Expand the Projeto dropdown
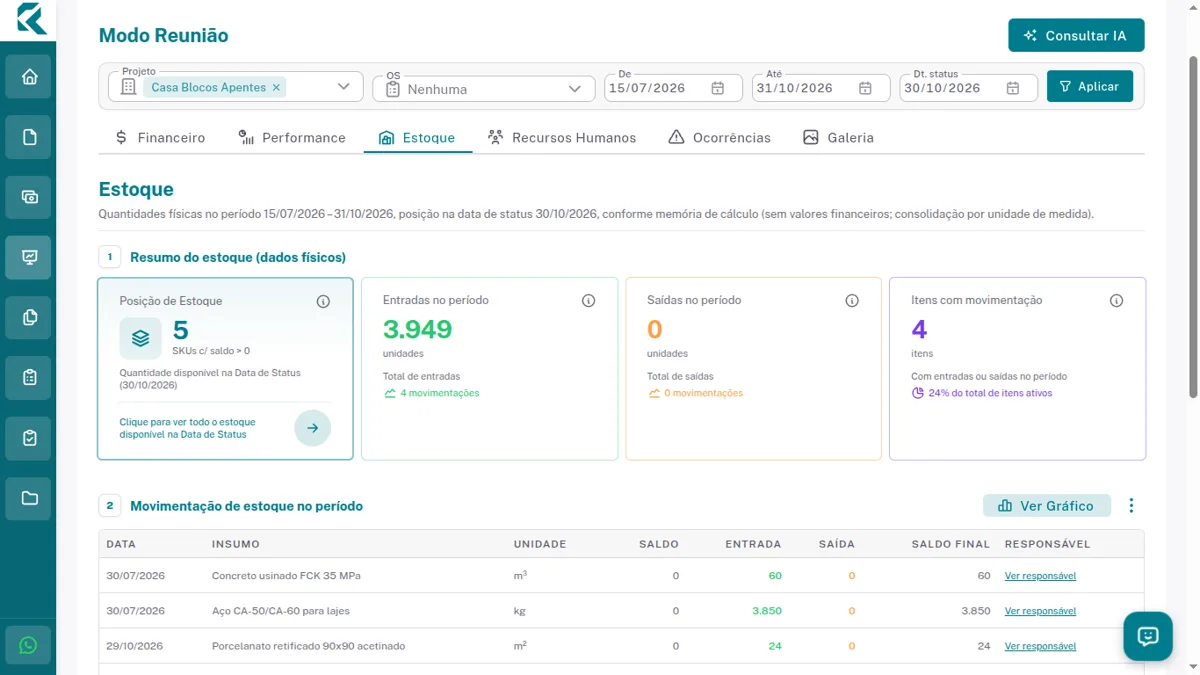The image size is (1200, 675). [343, 87]
